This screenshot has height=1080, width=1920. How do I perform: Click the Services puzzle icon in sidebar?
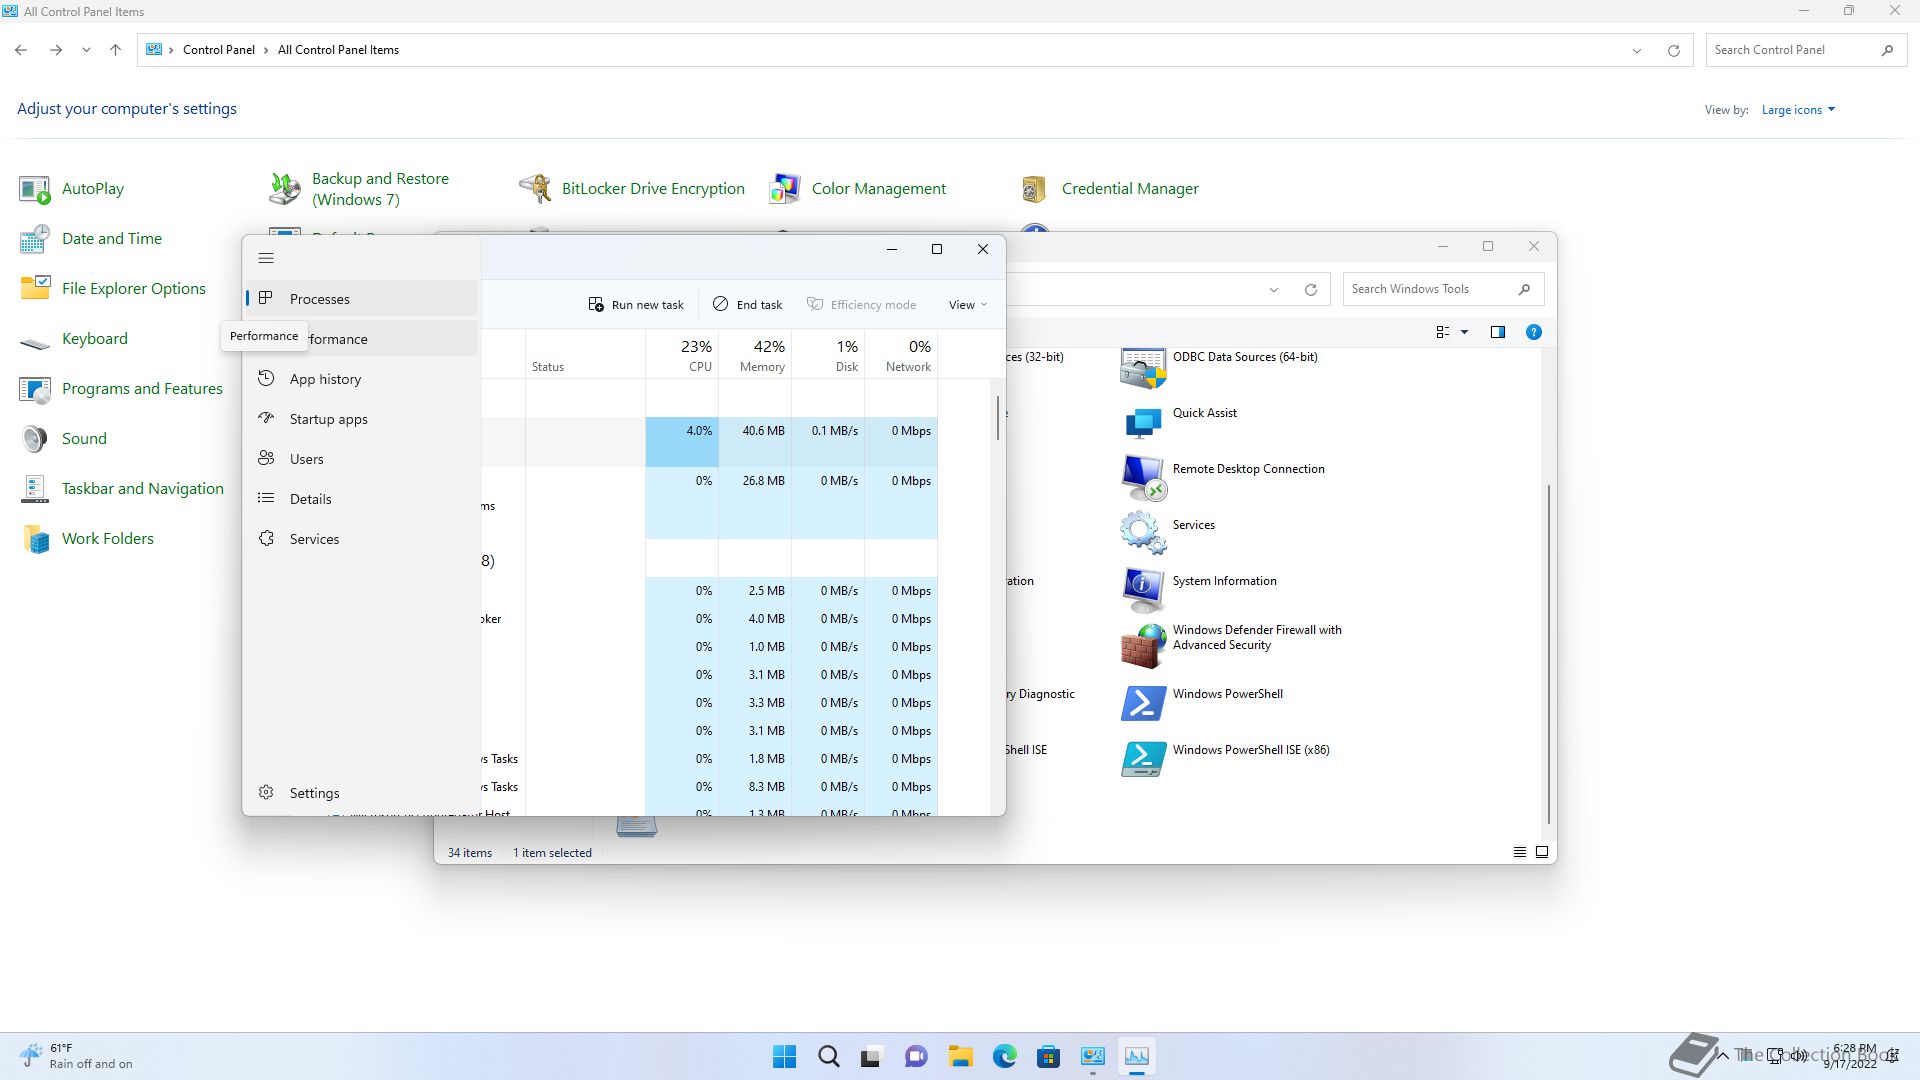tap(266, 538)
